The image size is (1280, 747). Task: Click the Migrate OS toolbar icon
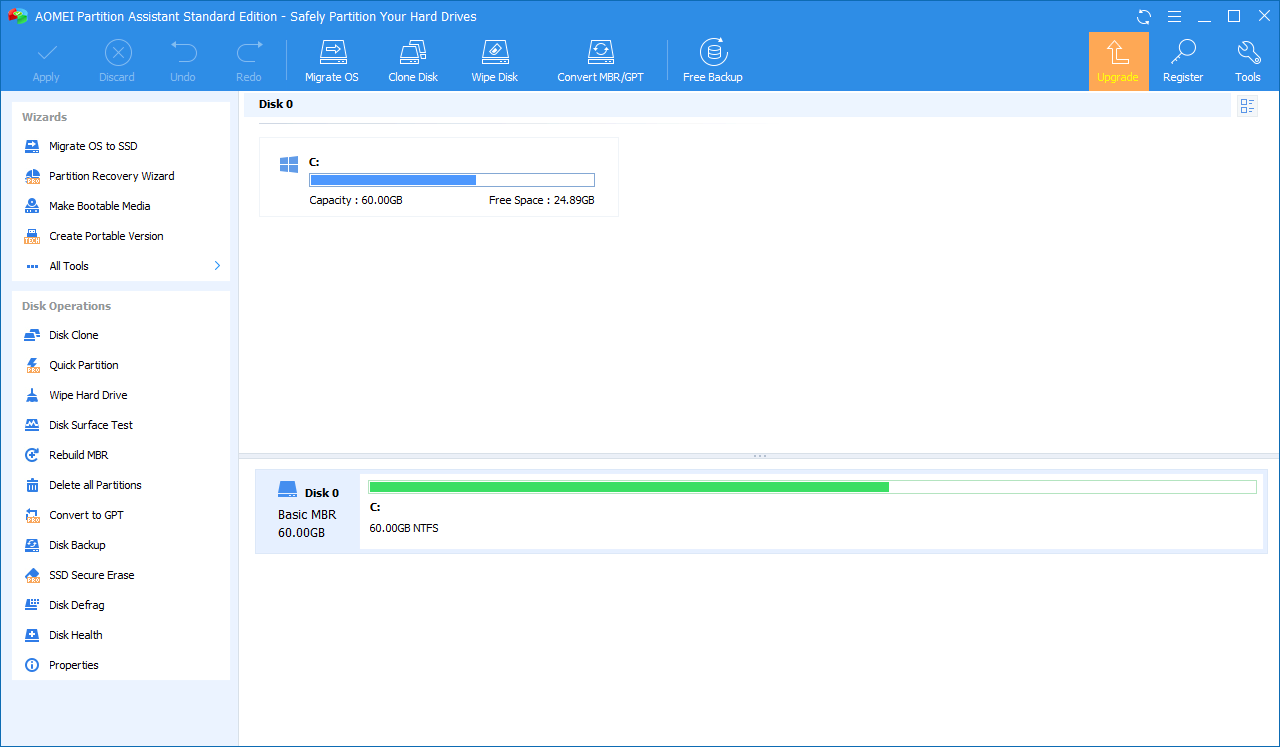[331, 61]
